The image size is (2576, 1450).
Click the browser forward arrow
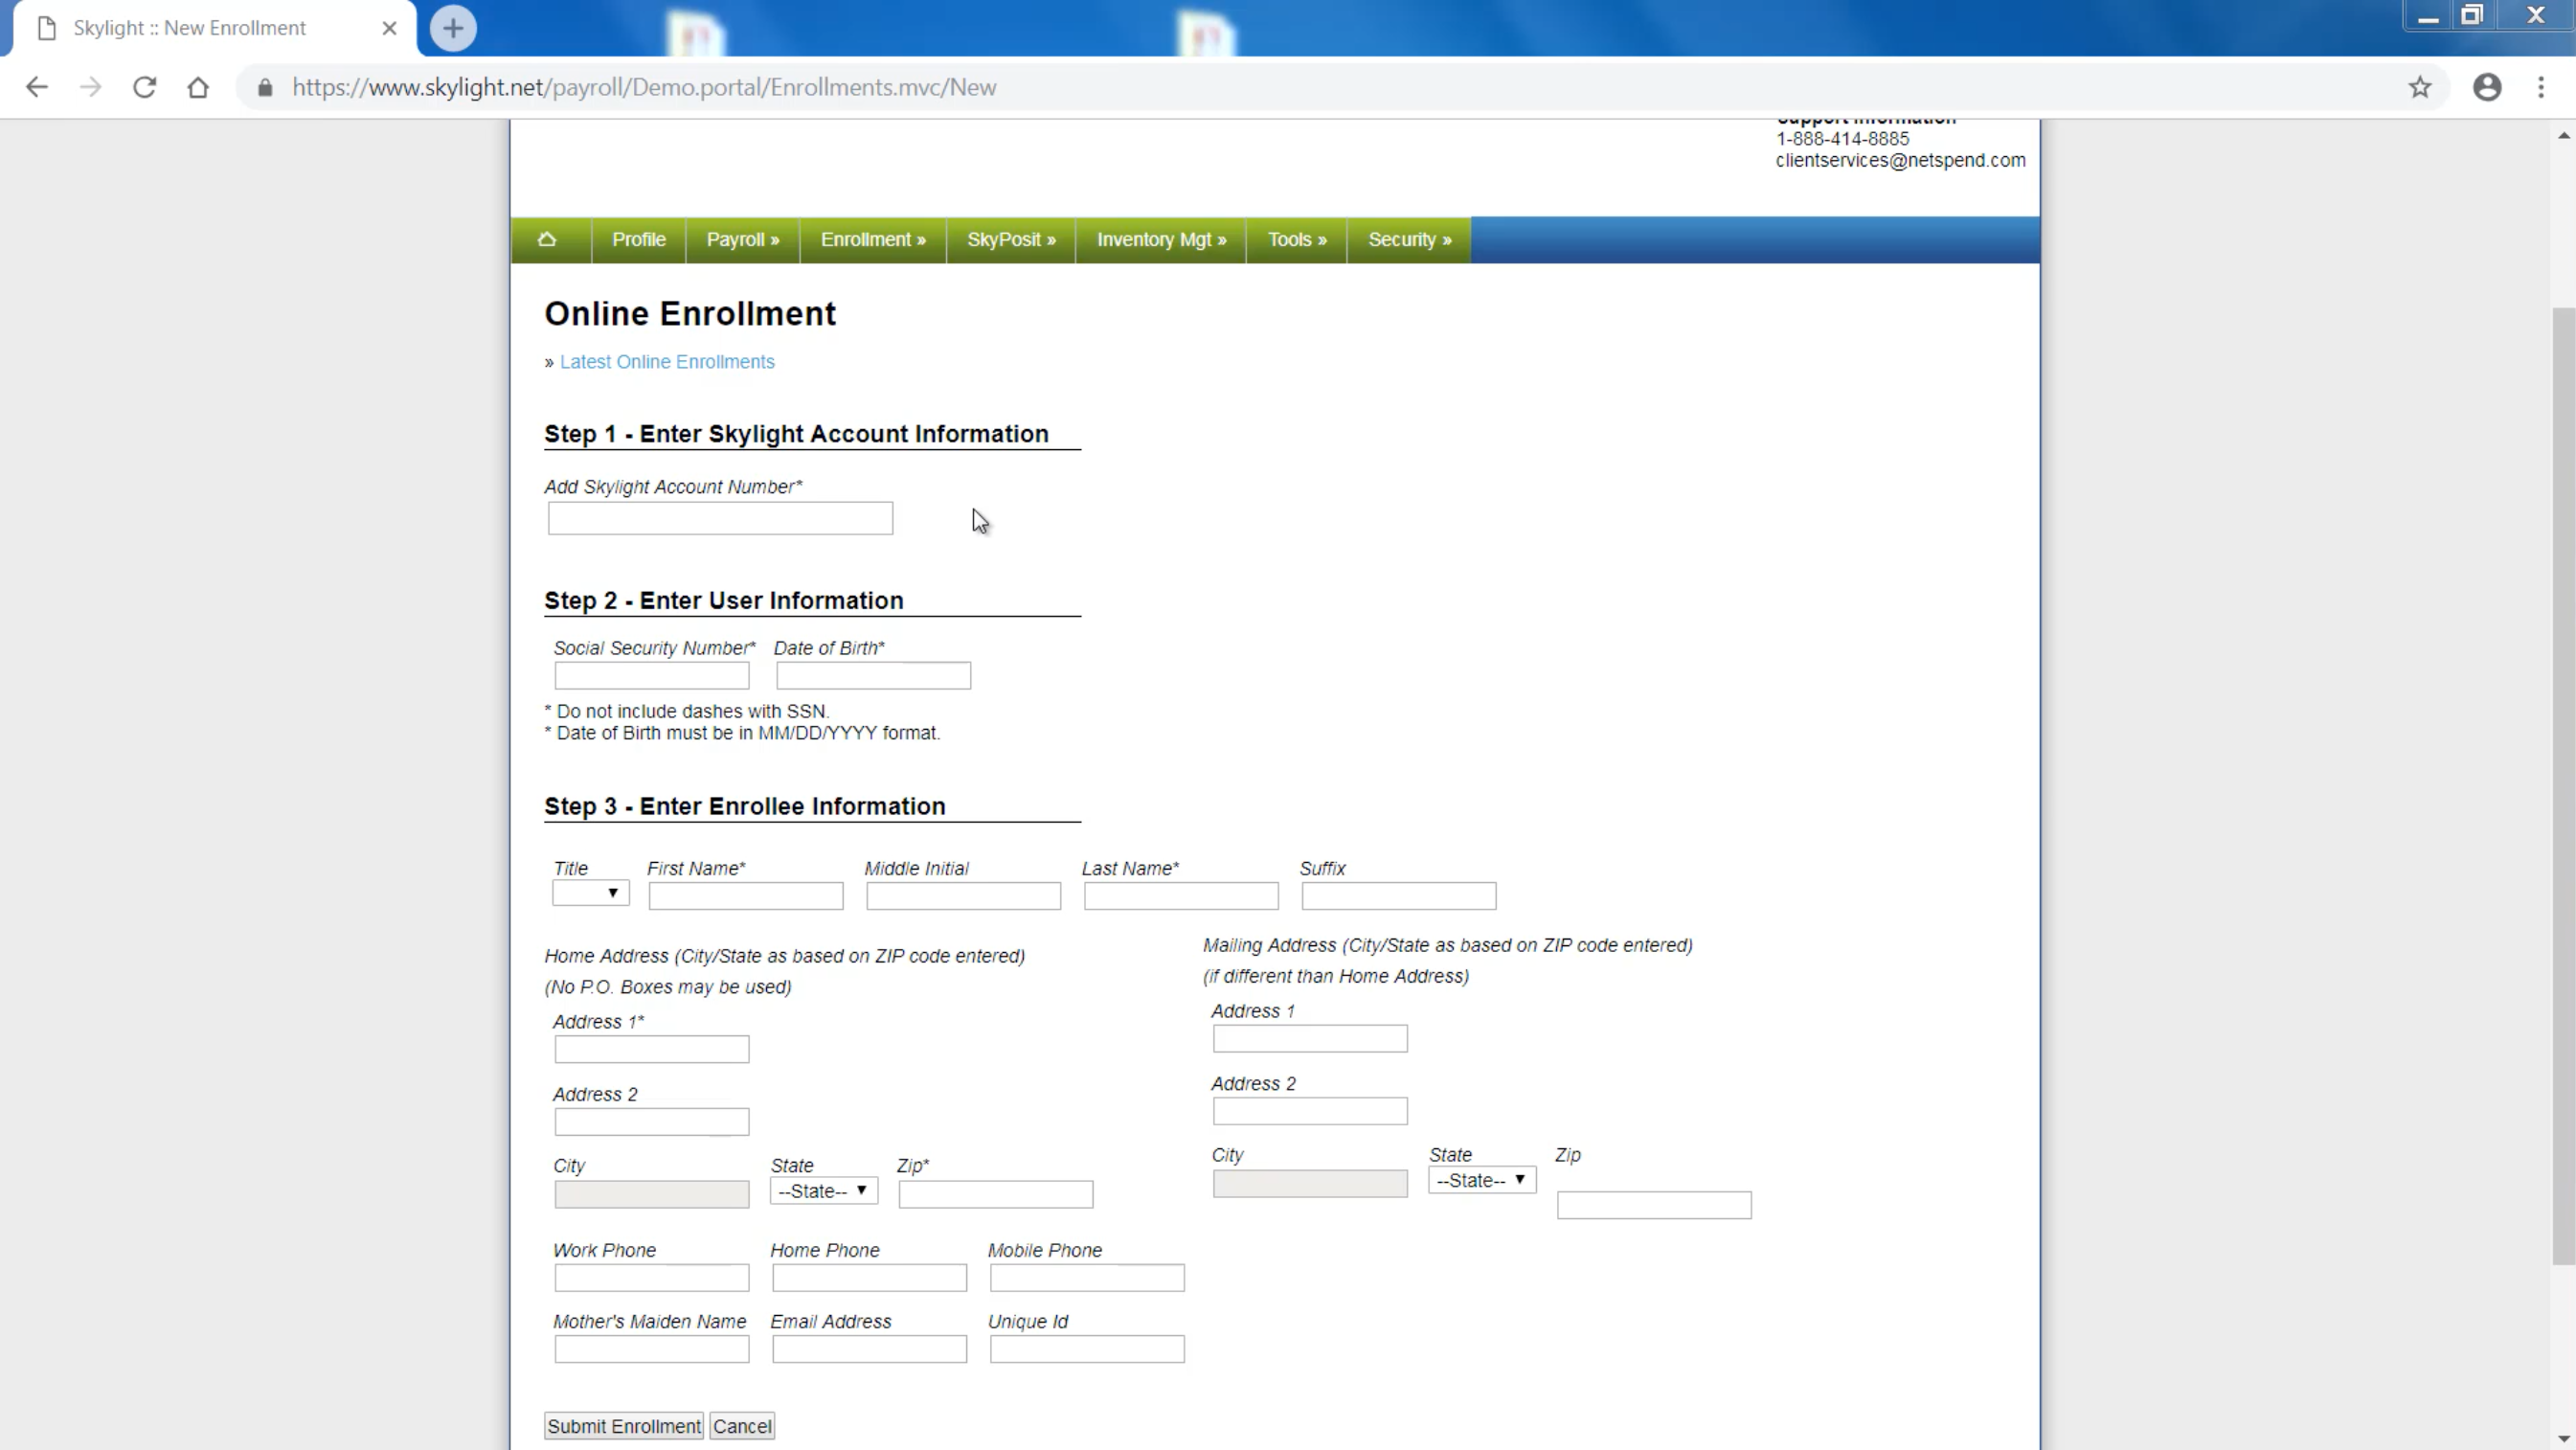click(x=91, y=87)
